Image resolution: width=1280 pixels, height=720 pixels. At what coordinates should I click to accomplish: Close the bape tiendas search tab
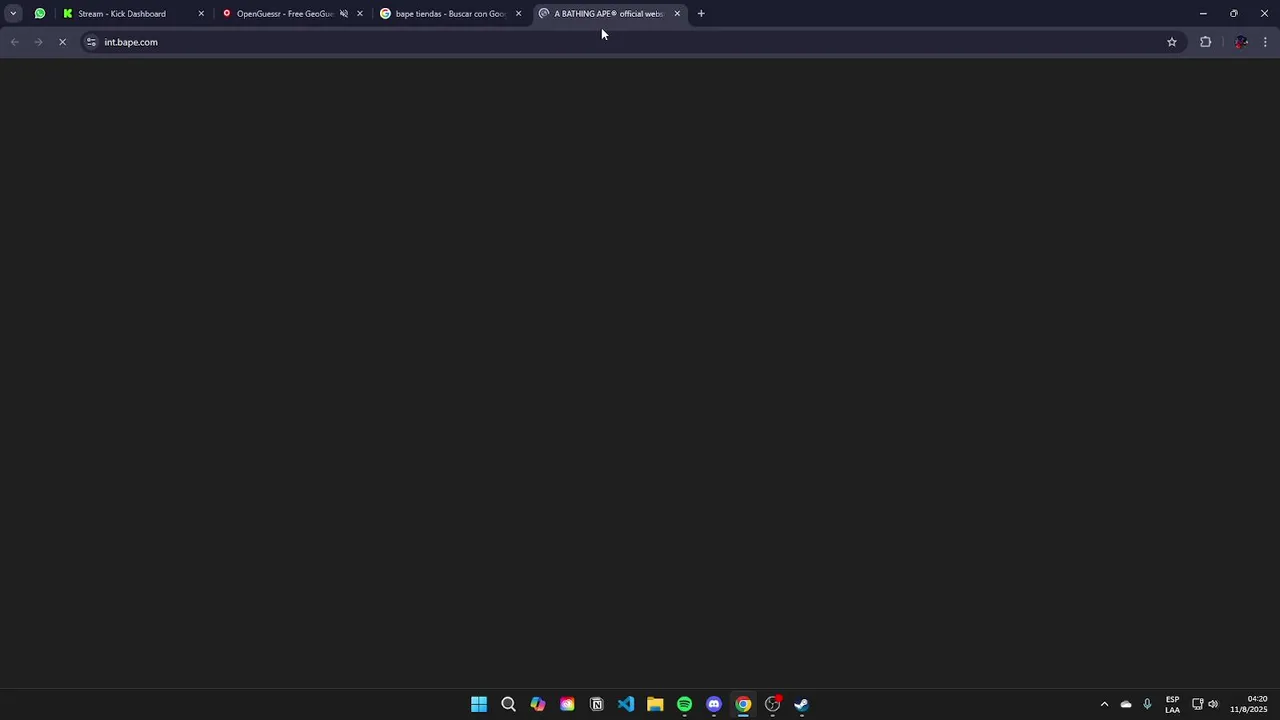click(x=518, y=14)
